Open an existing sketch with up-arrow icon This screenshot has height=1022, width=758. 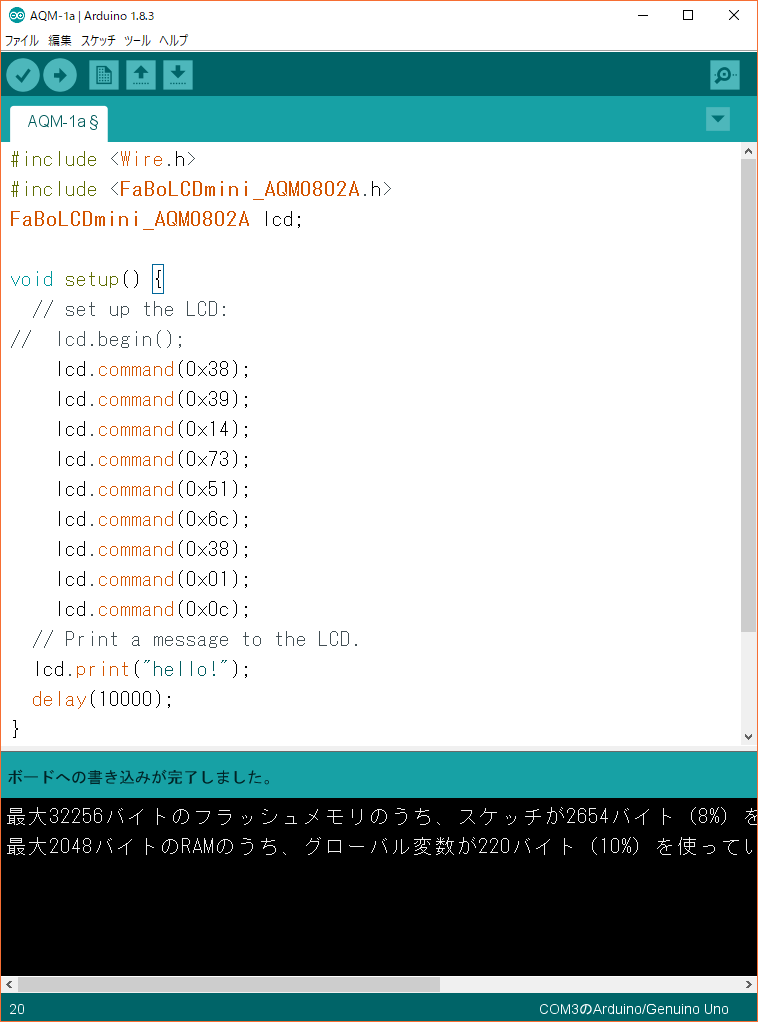coord(140,75)
